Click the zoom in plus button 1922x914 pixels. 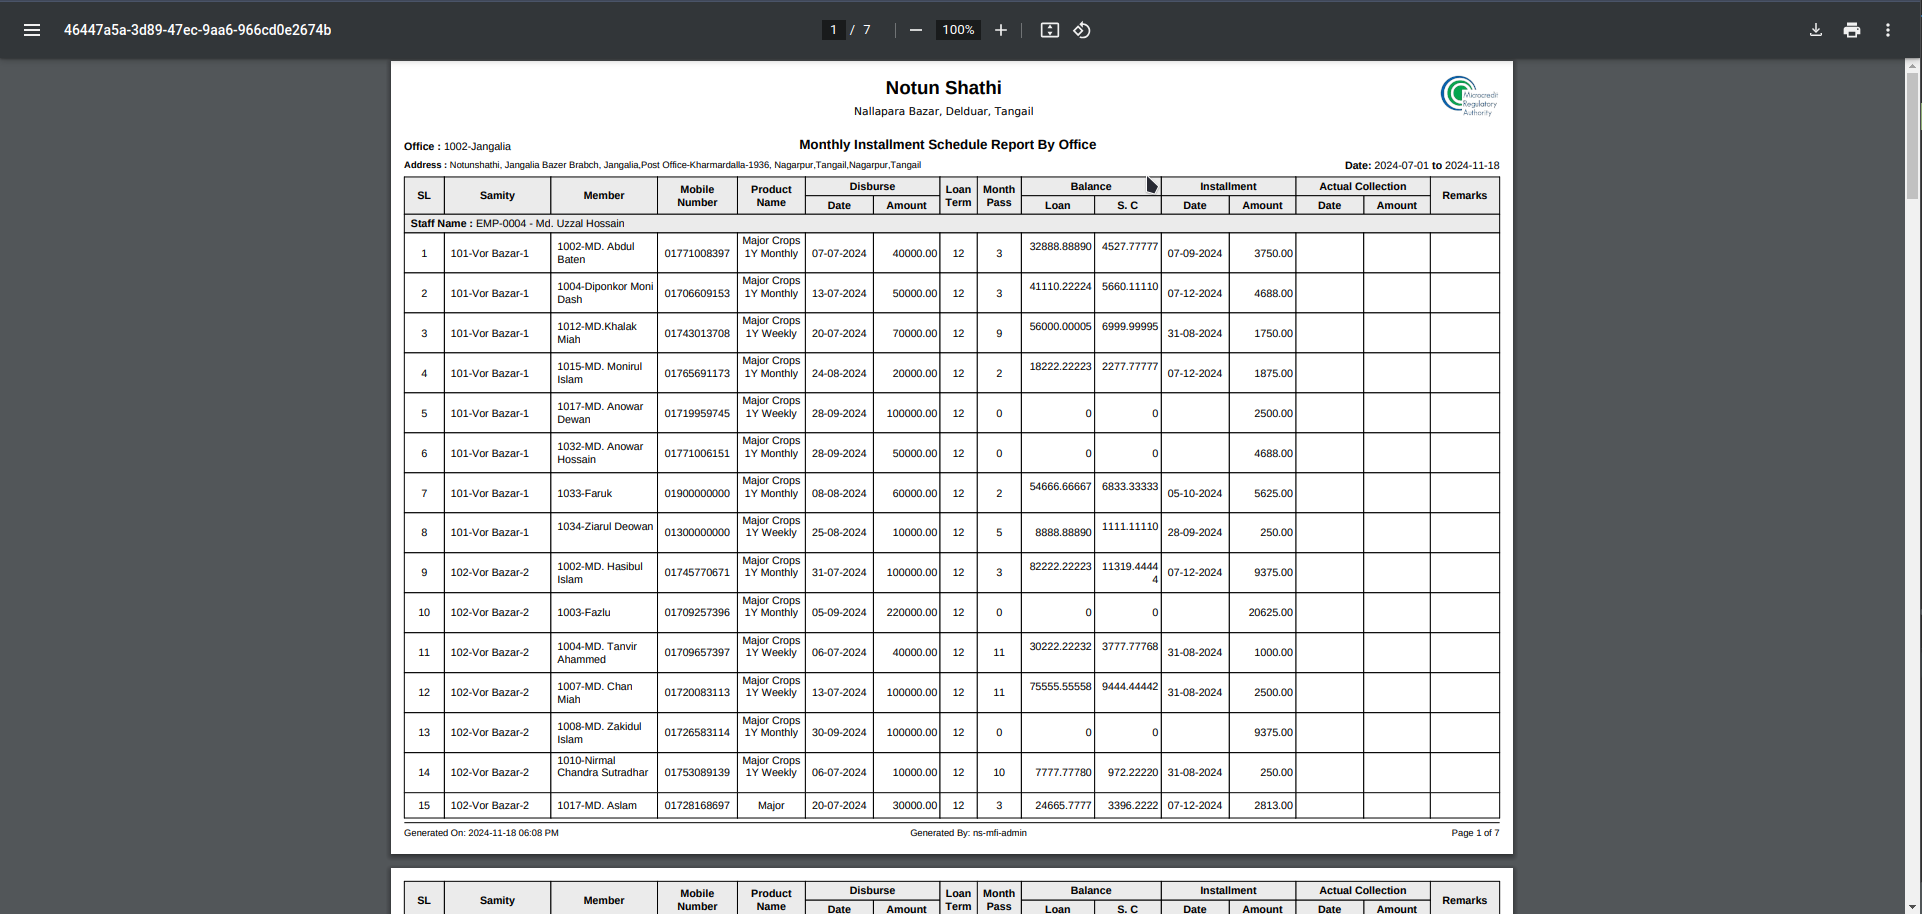point(1001,30)
